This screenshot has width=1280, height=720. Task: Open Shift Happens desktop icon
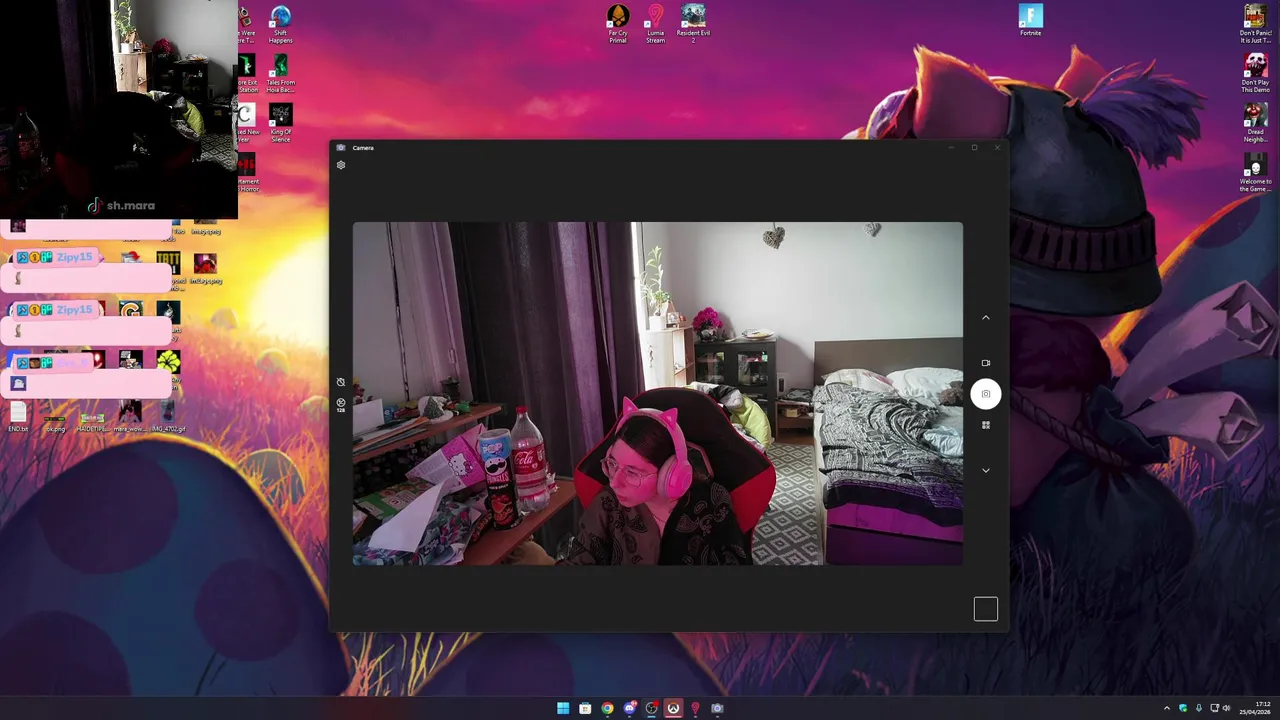click(x=281, y=25)
